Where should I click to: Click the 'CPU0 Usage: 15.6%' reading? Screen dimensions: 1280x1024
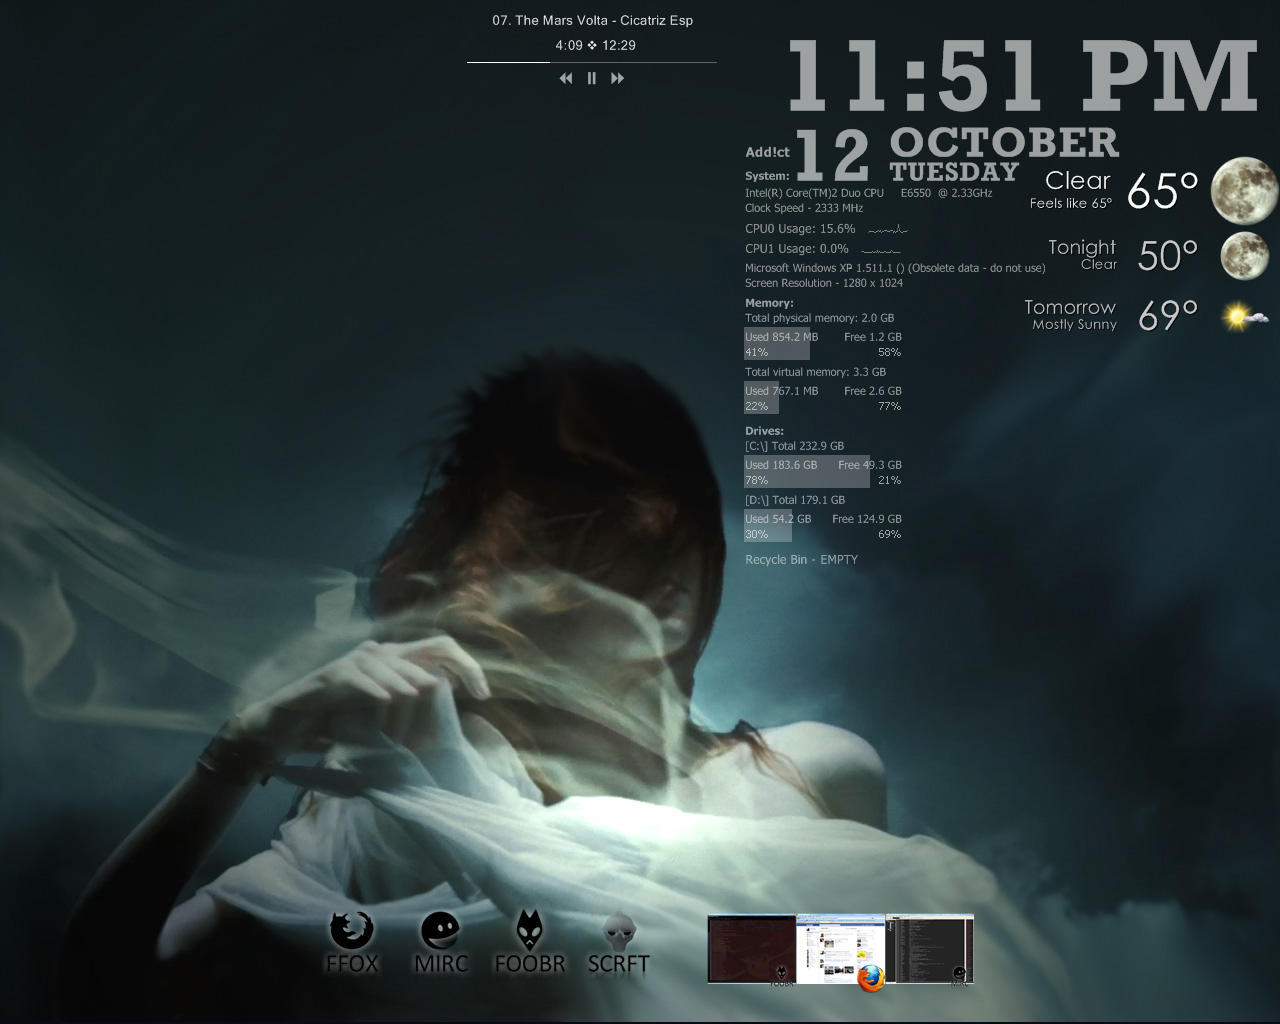[x=800, y=229]
